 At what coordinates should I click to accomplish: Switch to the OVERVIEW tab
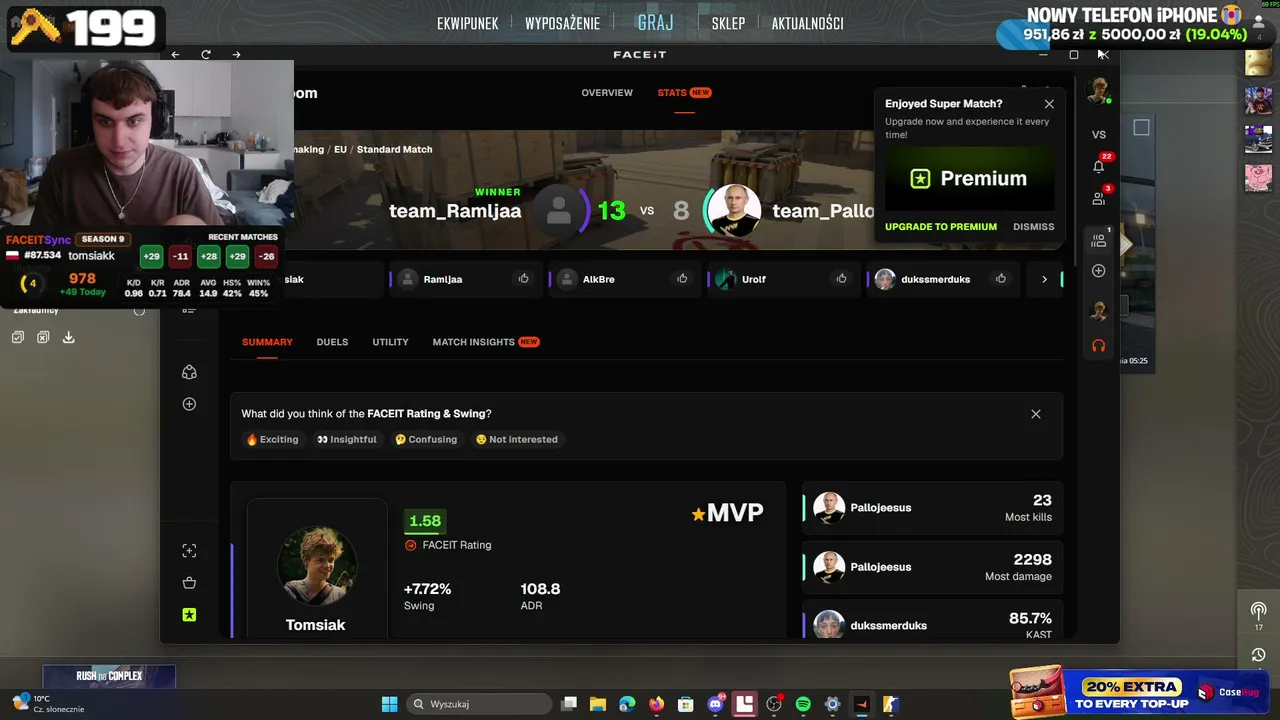tap(607, 93)
